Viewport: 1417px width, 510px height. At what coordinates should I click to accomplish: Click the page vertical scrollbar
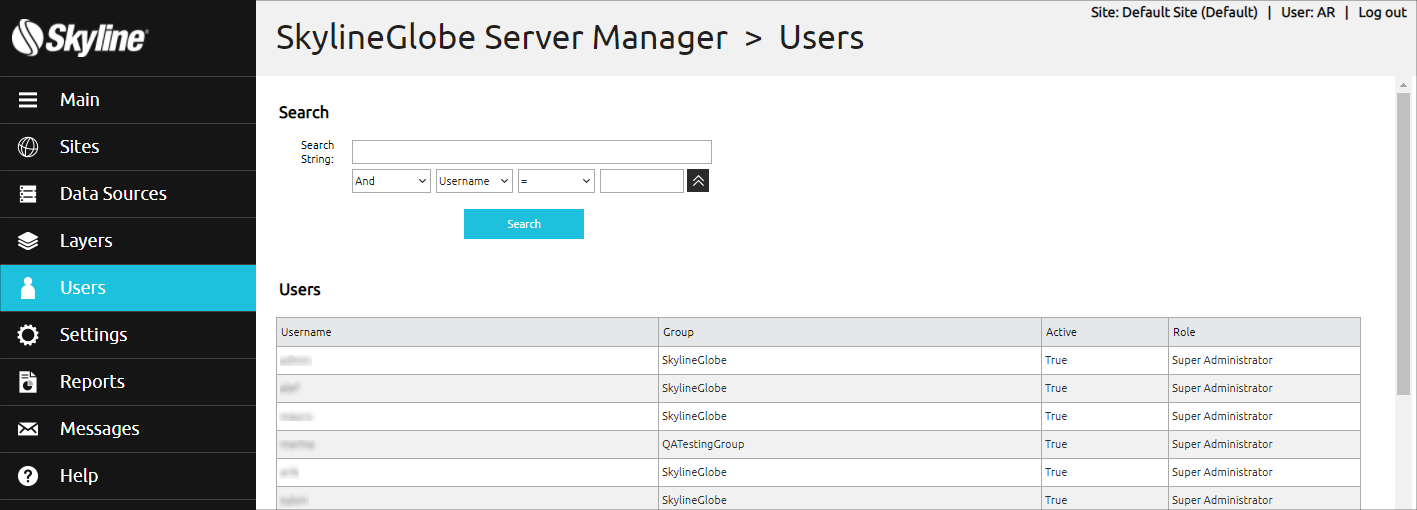1404,243
